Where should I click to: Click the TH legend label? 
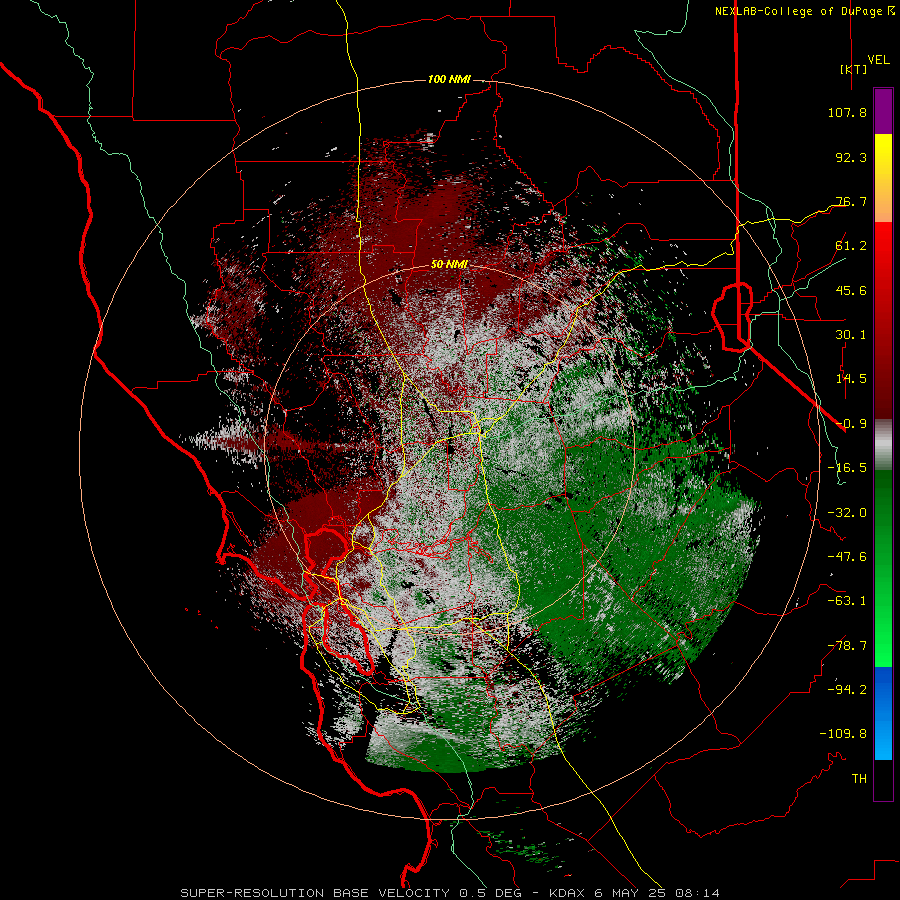click(x=859, y=779)
